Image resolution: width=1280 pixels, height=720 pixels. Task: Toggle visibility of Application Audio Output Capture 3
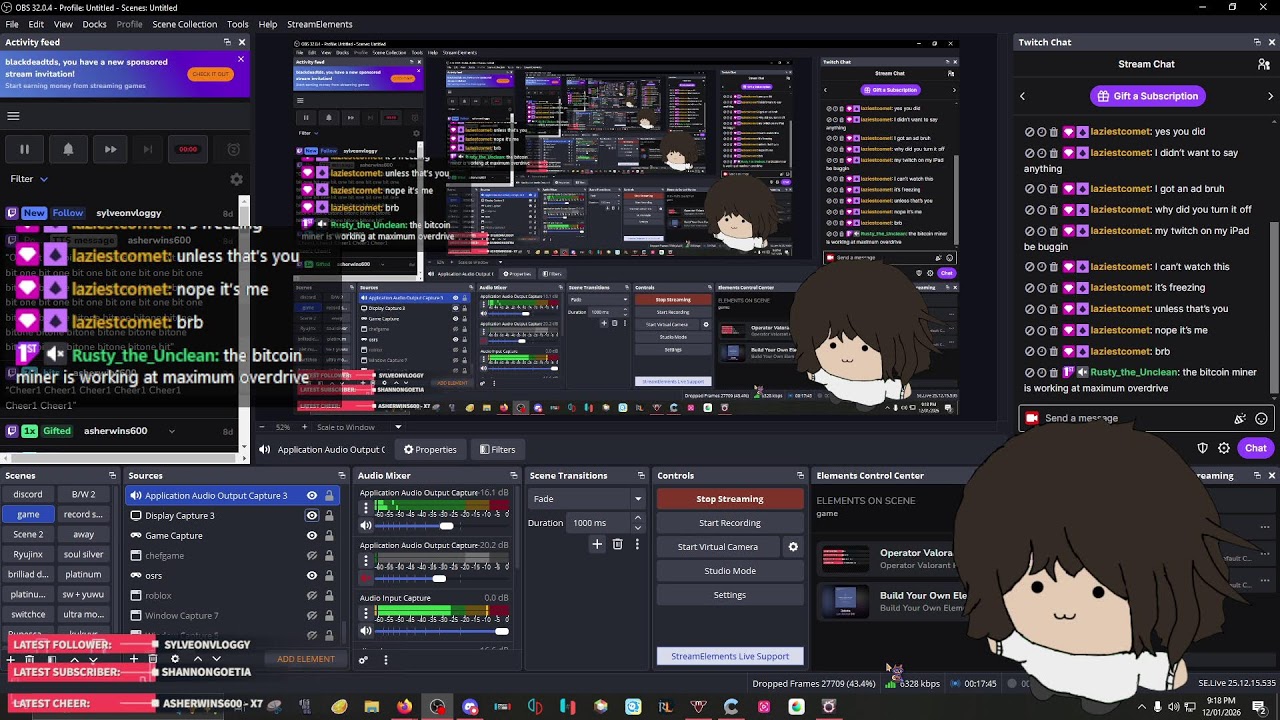(x=312, y=495)
